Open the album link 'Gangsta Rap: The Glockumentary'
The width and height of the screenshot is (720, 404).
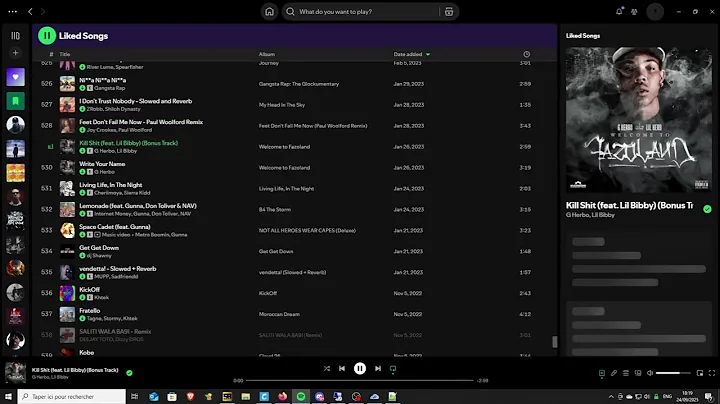pyautogui.click(x=298, y=84)
